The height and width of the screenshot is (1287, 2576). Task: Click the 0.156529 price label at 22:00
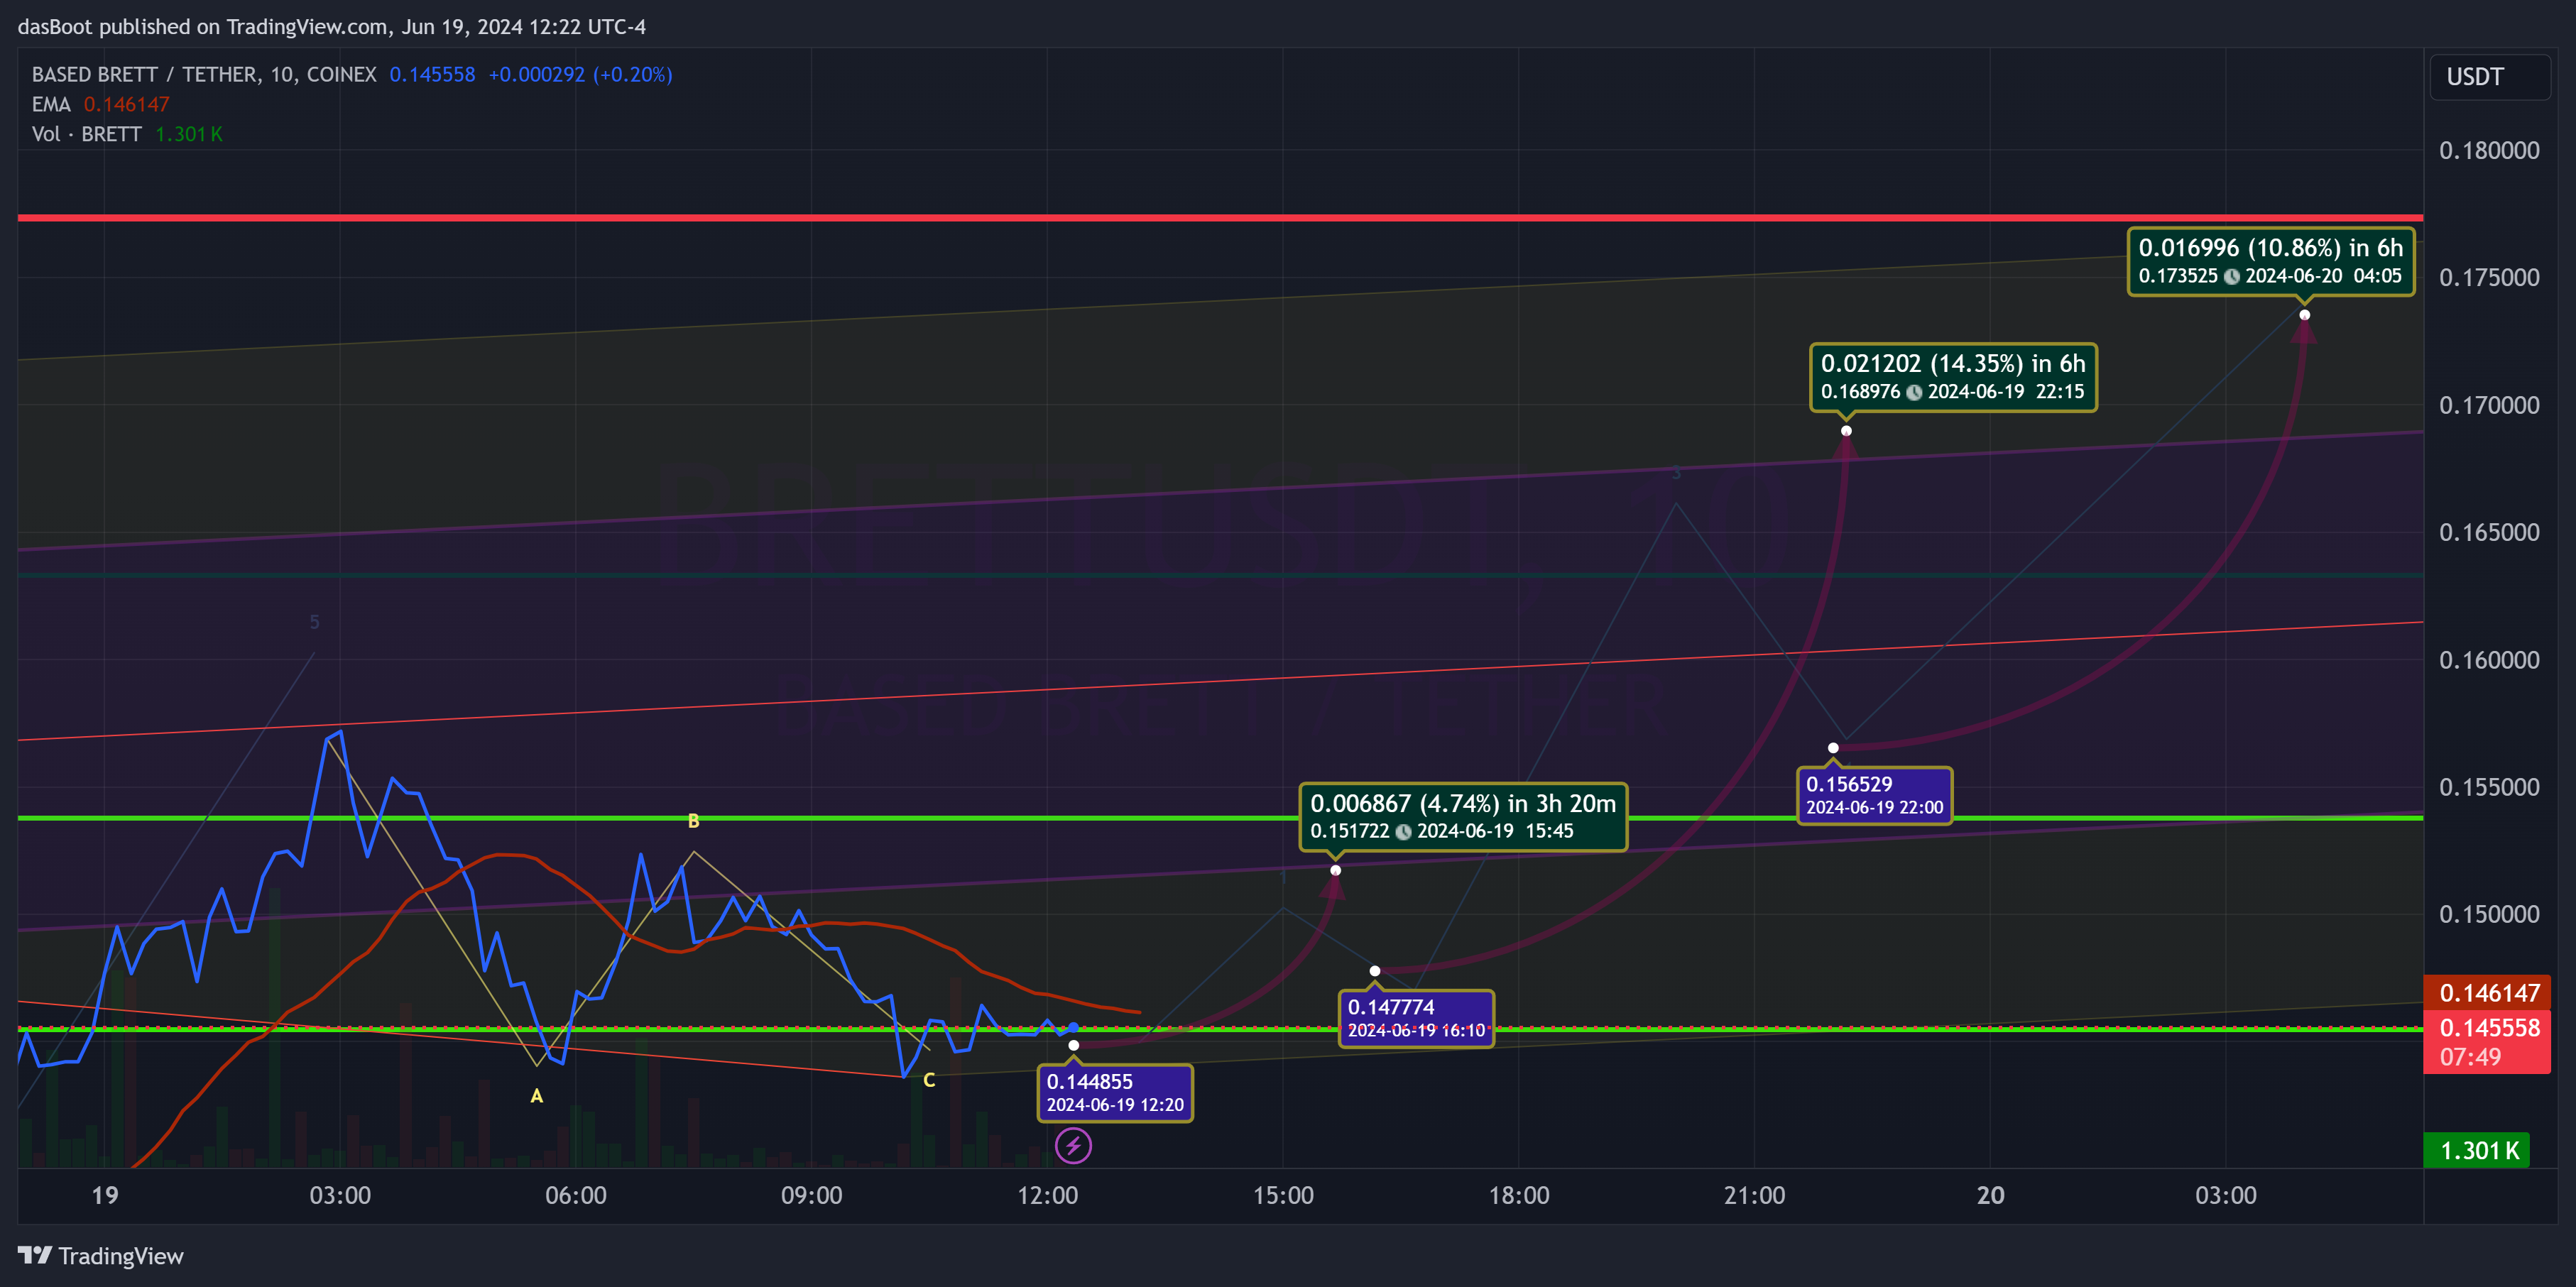tap(1874, 795)
